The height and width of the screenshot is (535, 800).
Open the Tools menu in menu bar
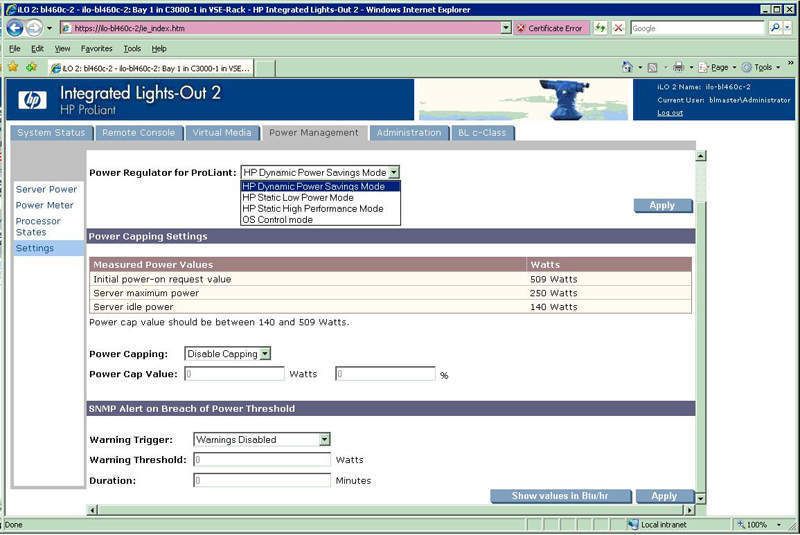132,48
